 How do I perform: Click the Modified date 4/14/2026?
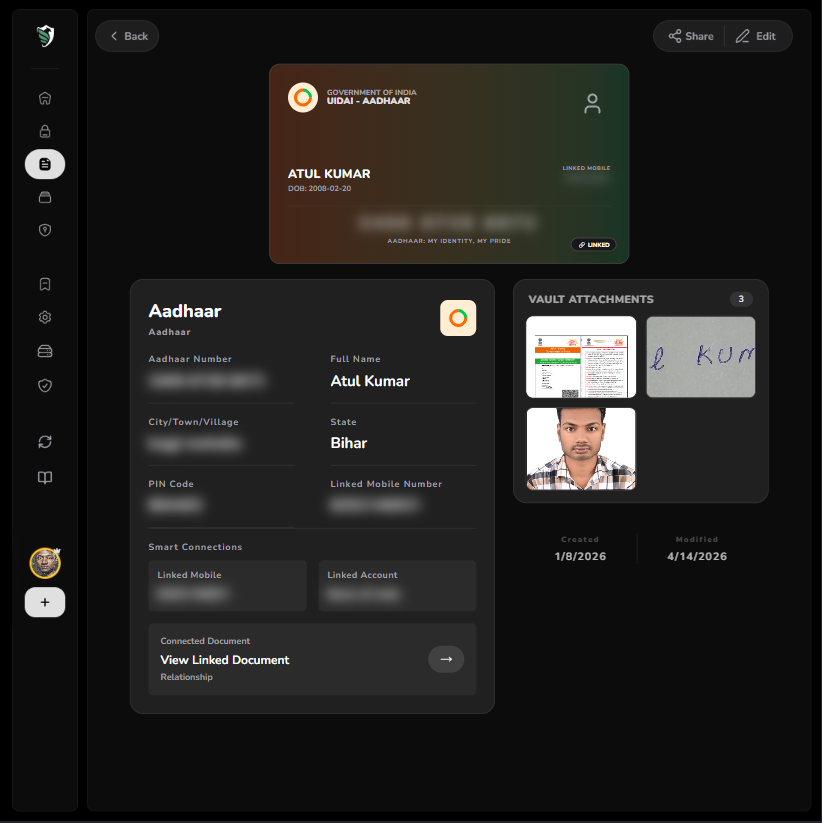697,556
